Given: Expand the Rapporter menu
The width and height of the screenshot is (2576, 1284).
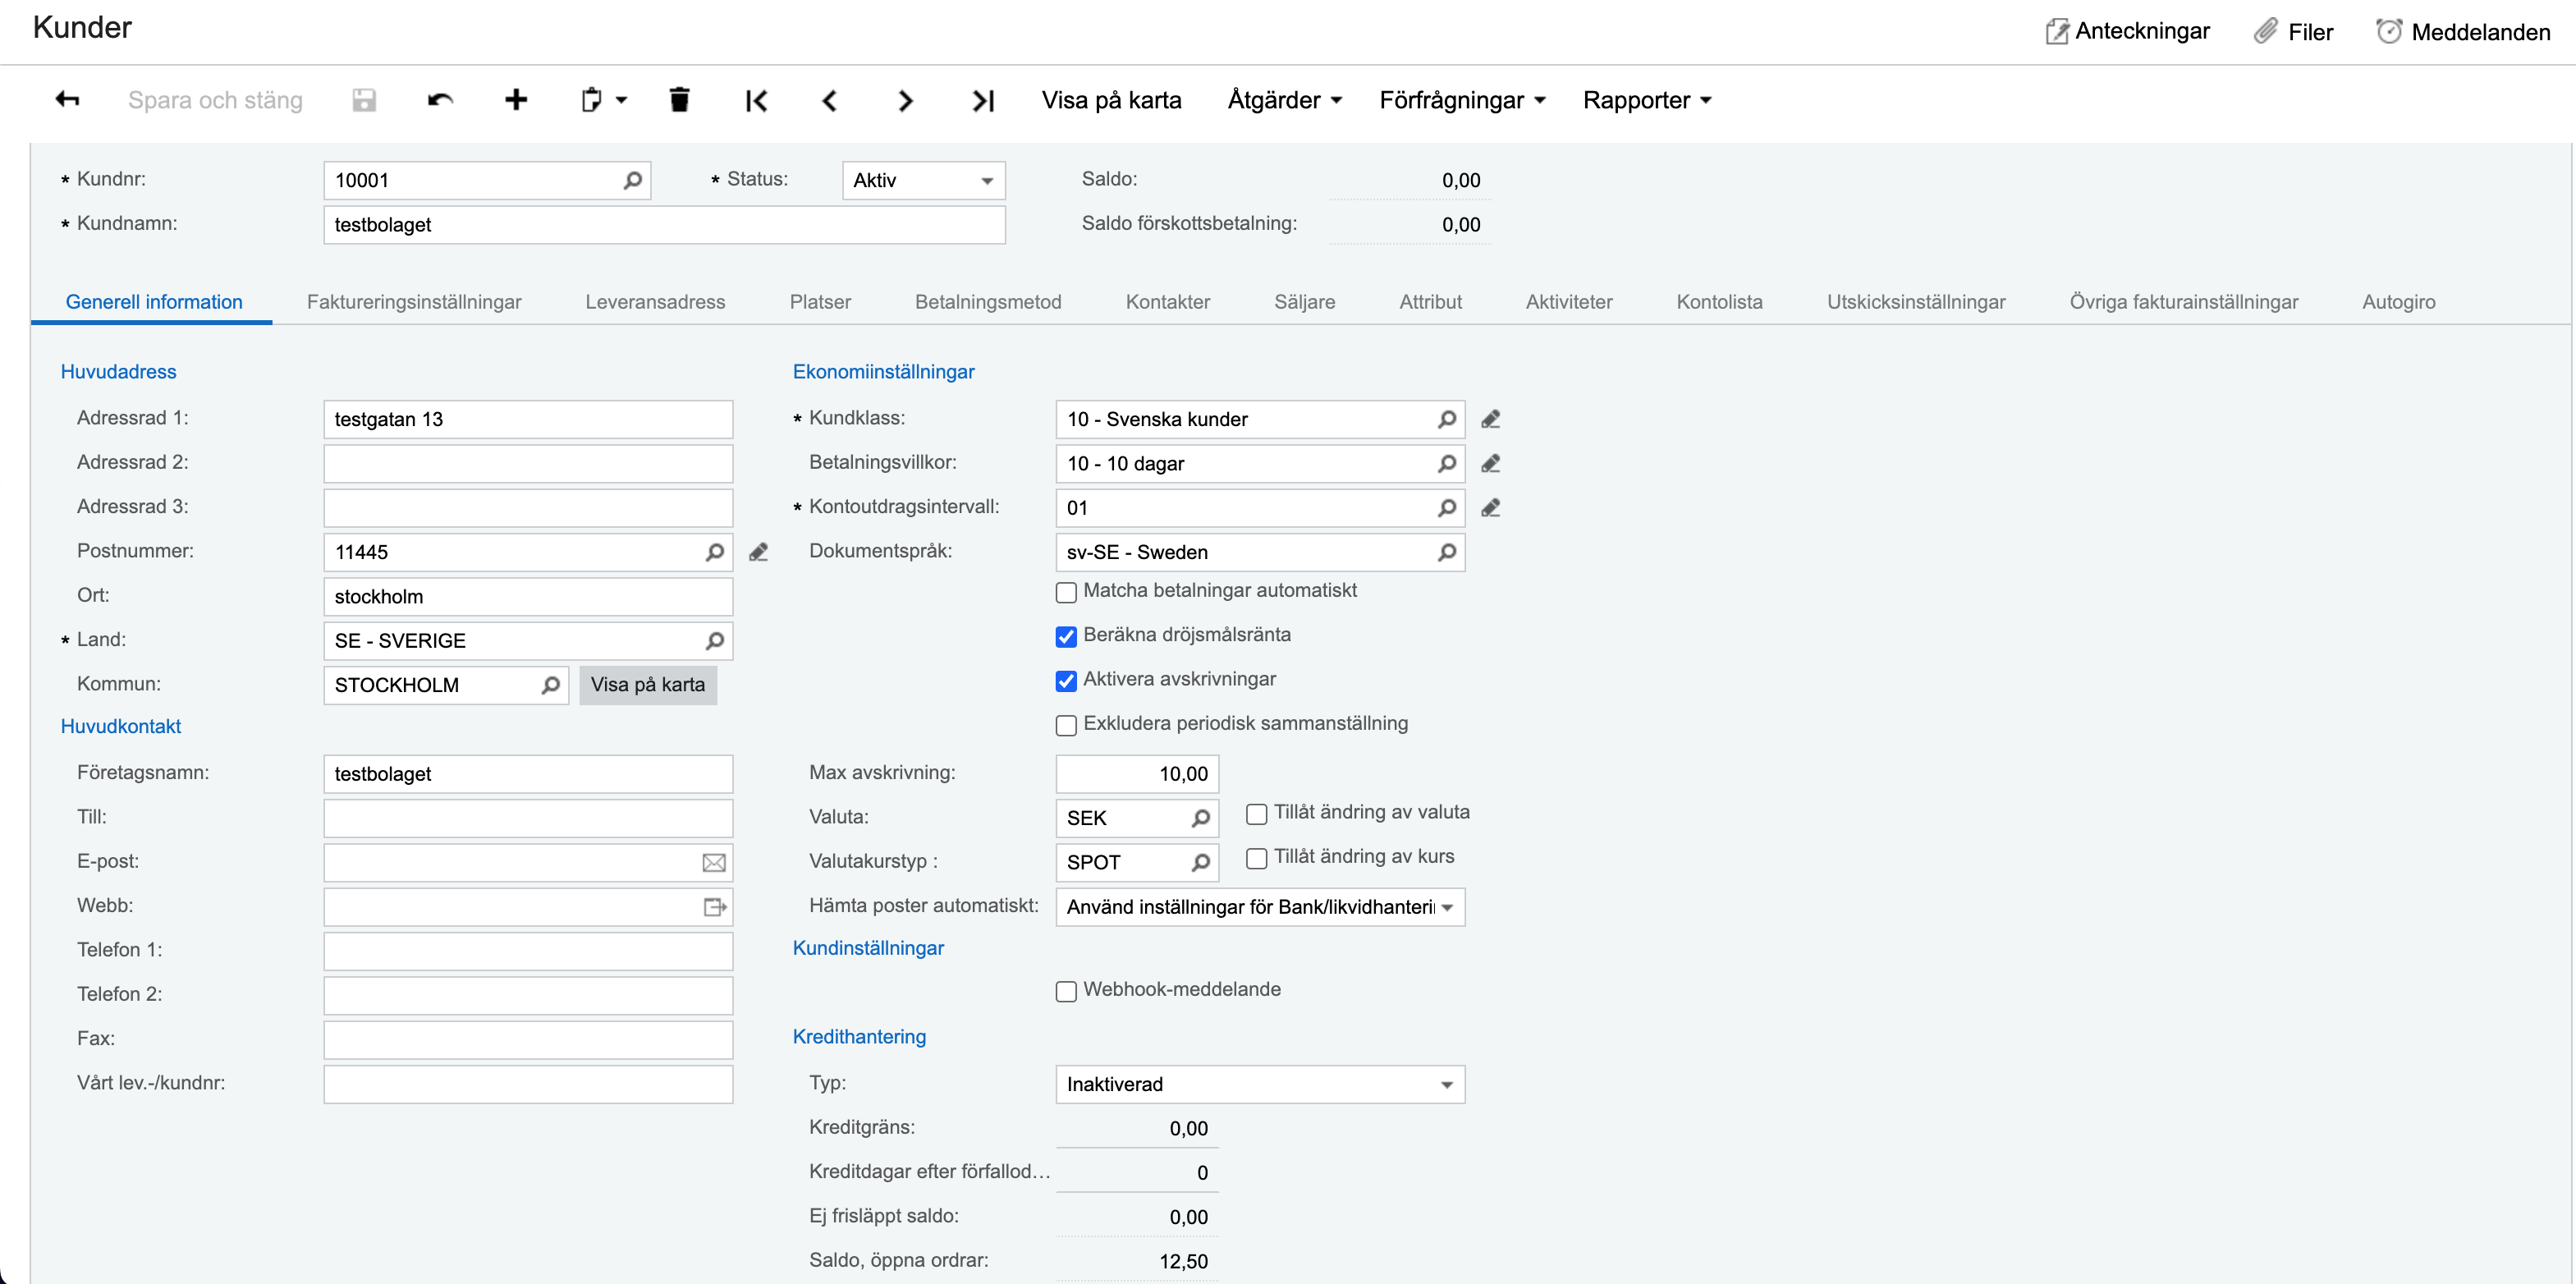Looking at the screenshot, I should tap(1647, 100).
